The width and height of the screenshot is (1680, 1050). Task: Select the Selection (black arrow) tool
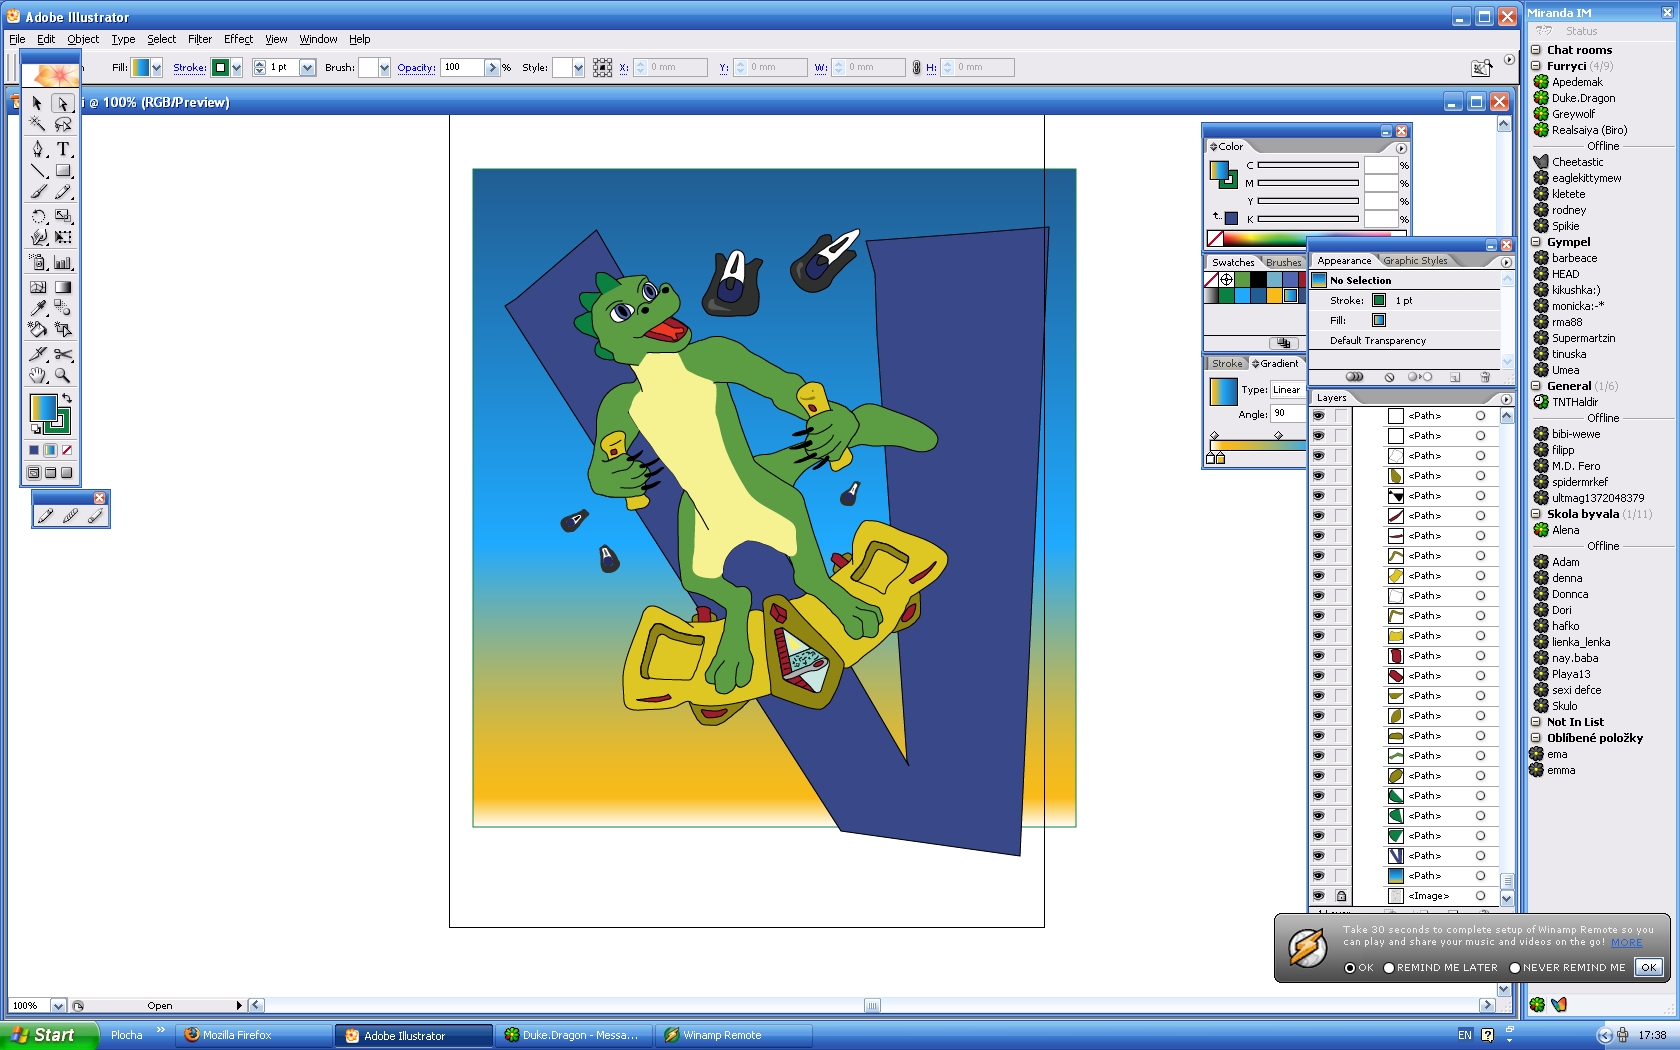point(38,103)
